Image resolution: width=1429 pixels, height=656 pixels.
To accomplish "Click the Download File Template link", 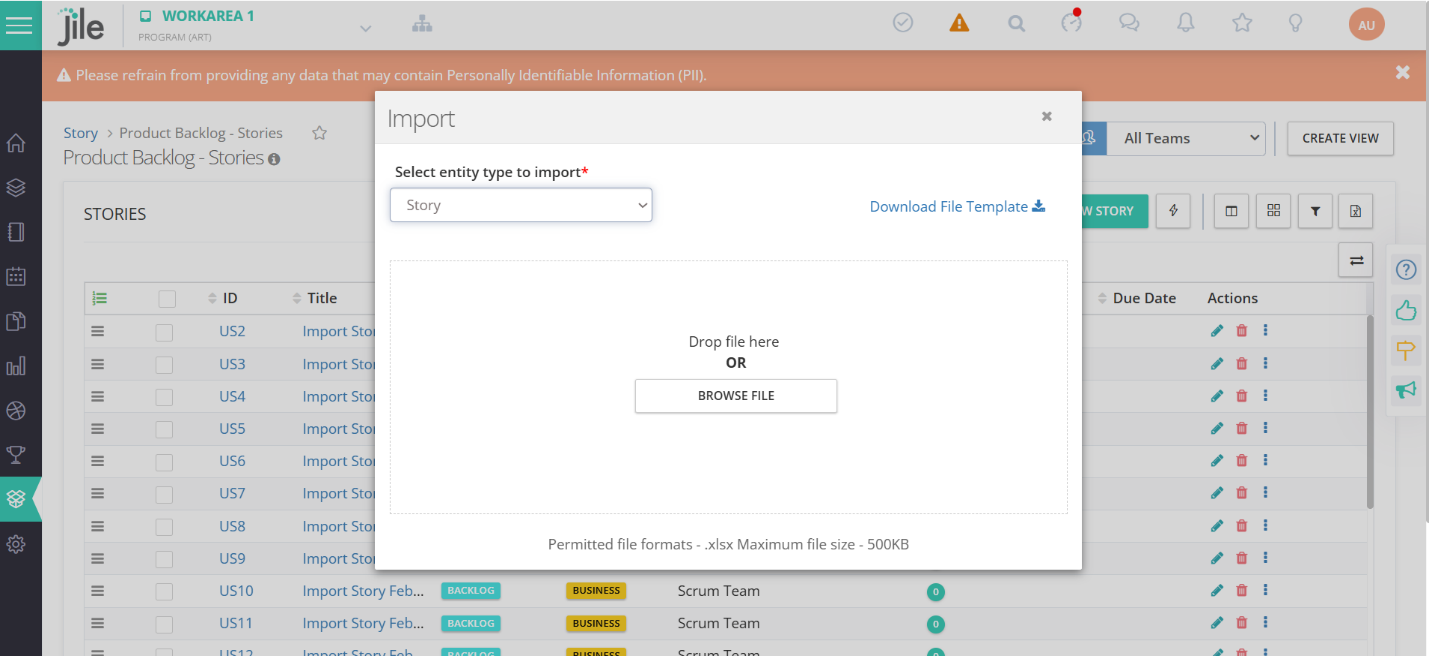I will coord(956,207).
